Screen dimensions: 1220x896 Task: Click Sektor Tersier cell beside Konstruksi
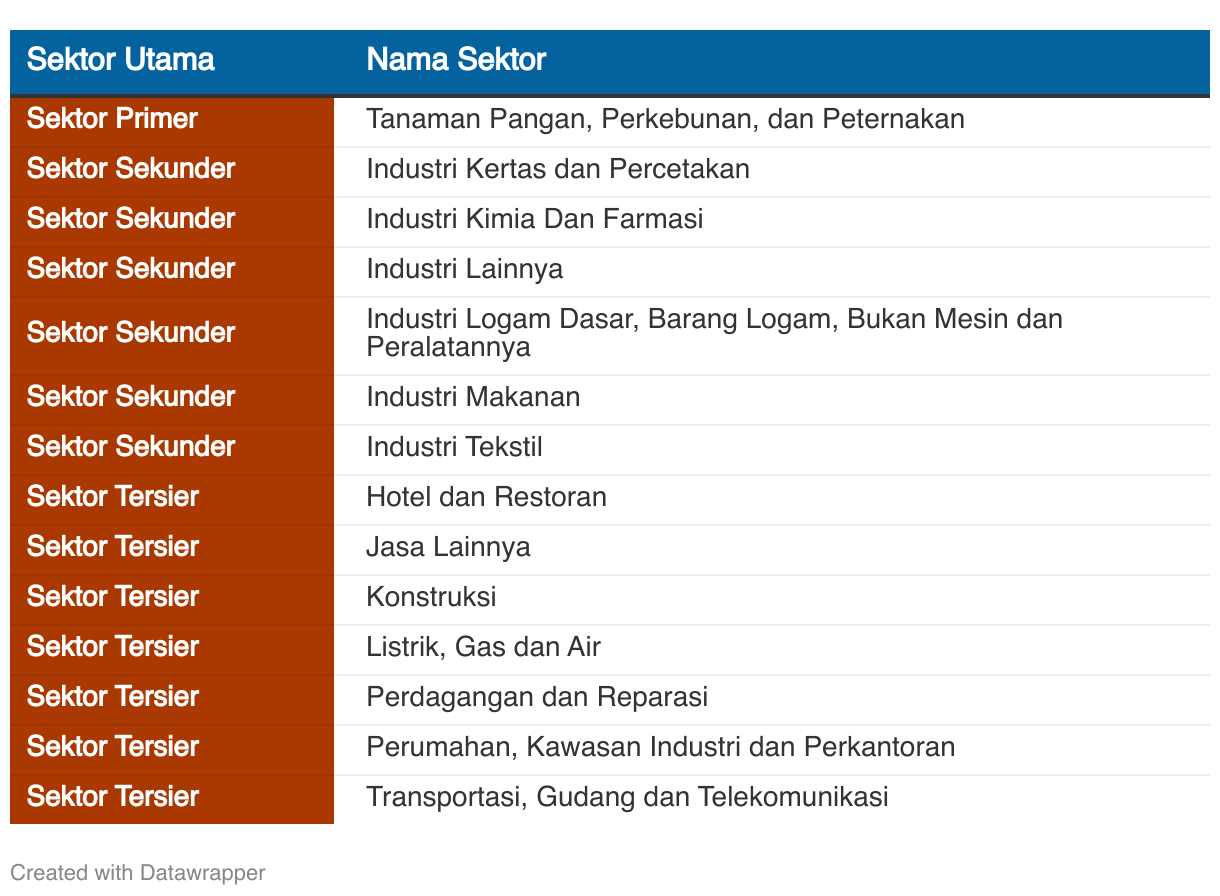(x=172, y=598)
